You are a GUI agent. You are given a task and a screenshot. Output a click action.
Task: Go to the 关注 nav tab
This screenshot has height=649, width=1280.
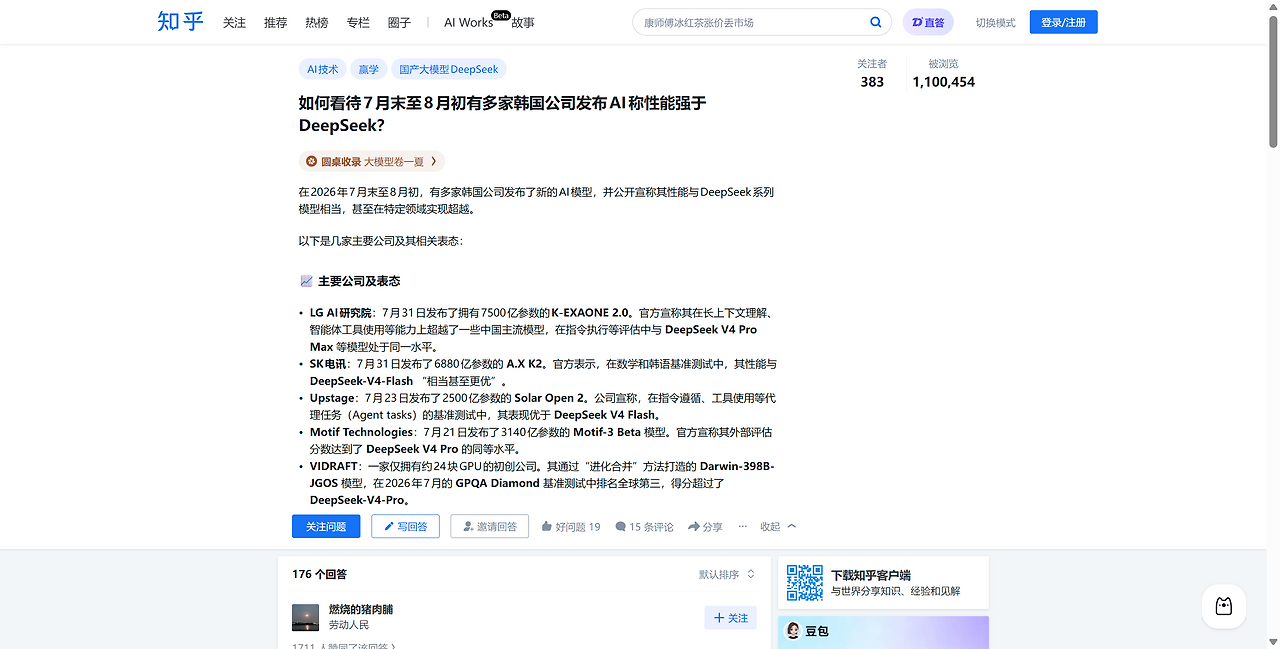(234, 22)
